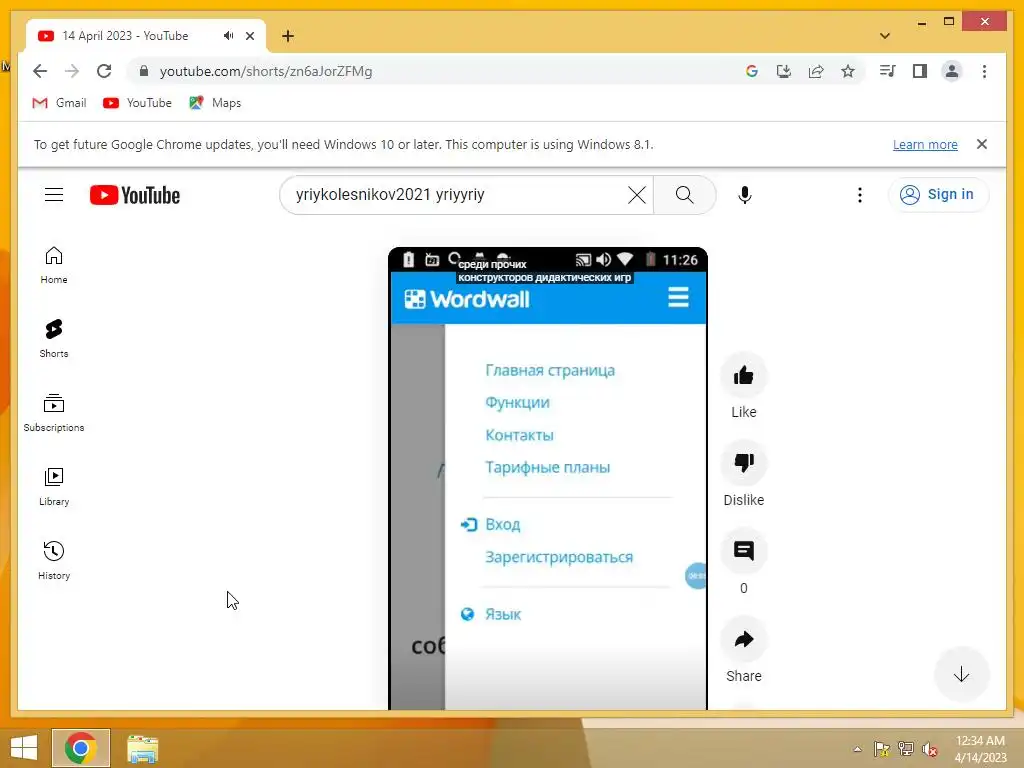Image resolution: width=1024 pixels, height=768 pixels.
Task: Click Chrome in taskbar
Action: (x=81, y=748)
